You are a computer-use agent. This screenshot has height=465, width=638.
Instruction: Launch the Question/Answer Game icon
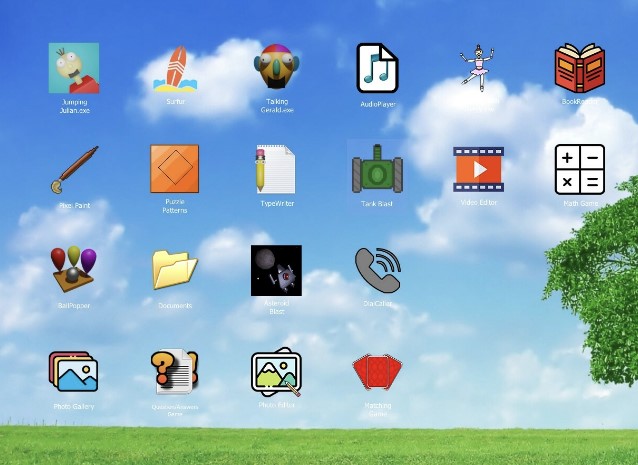point(175,372)
